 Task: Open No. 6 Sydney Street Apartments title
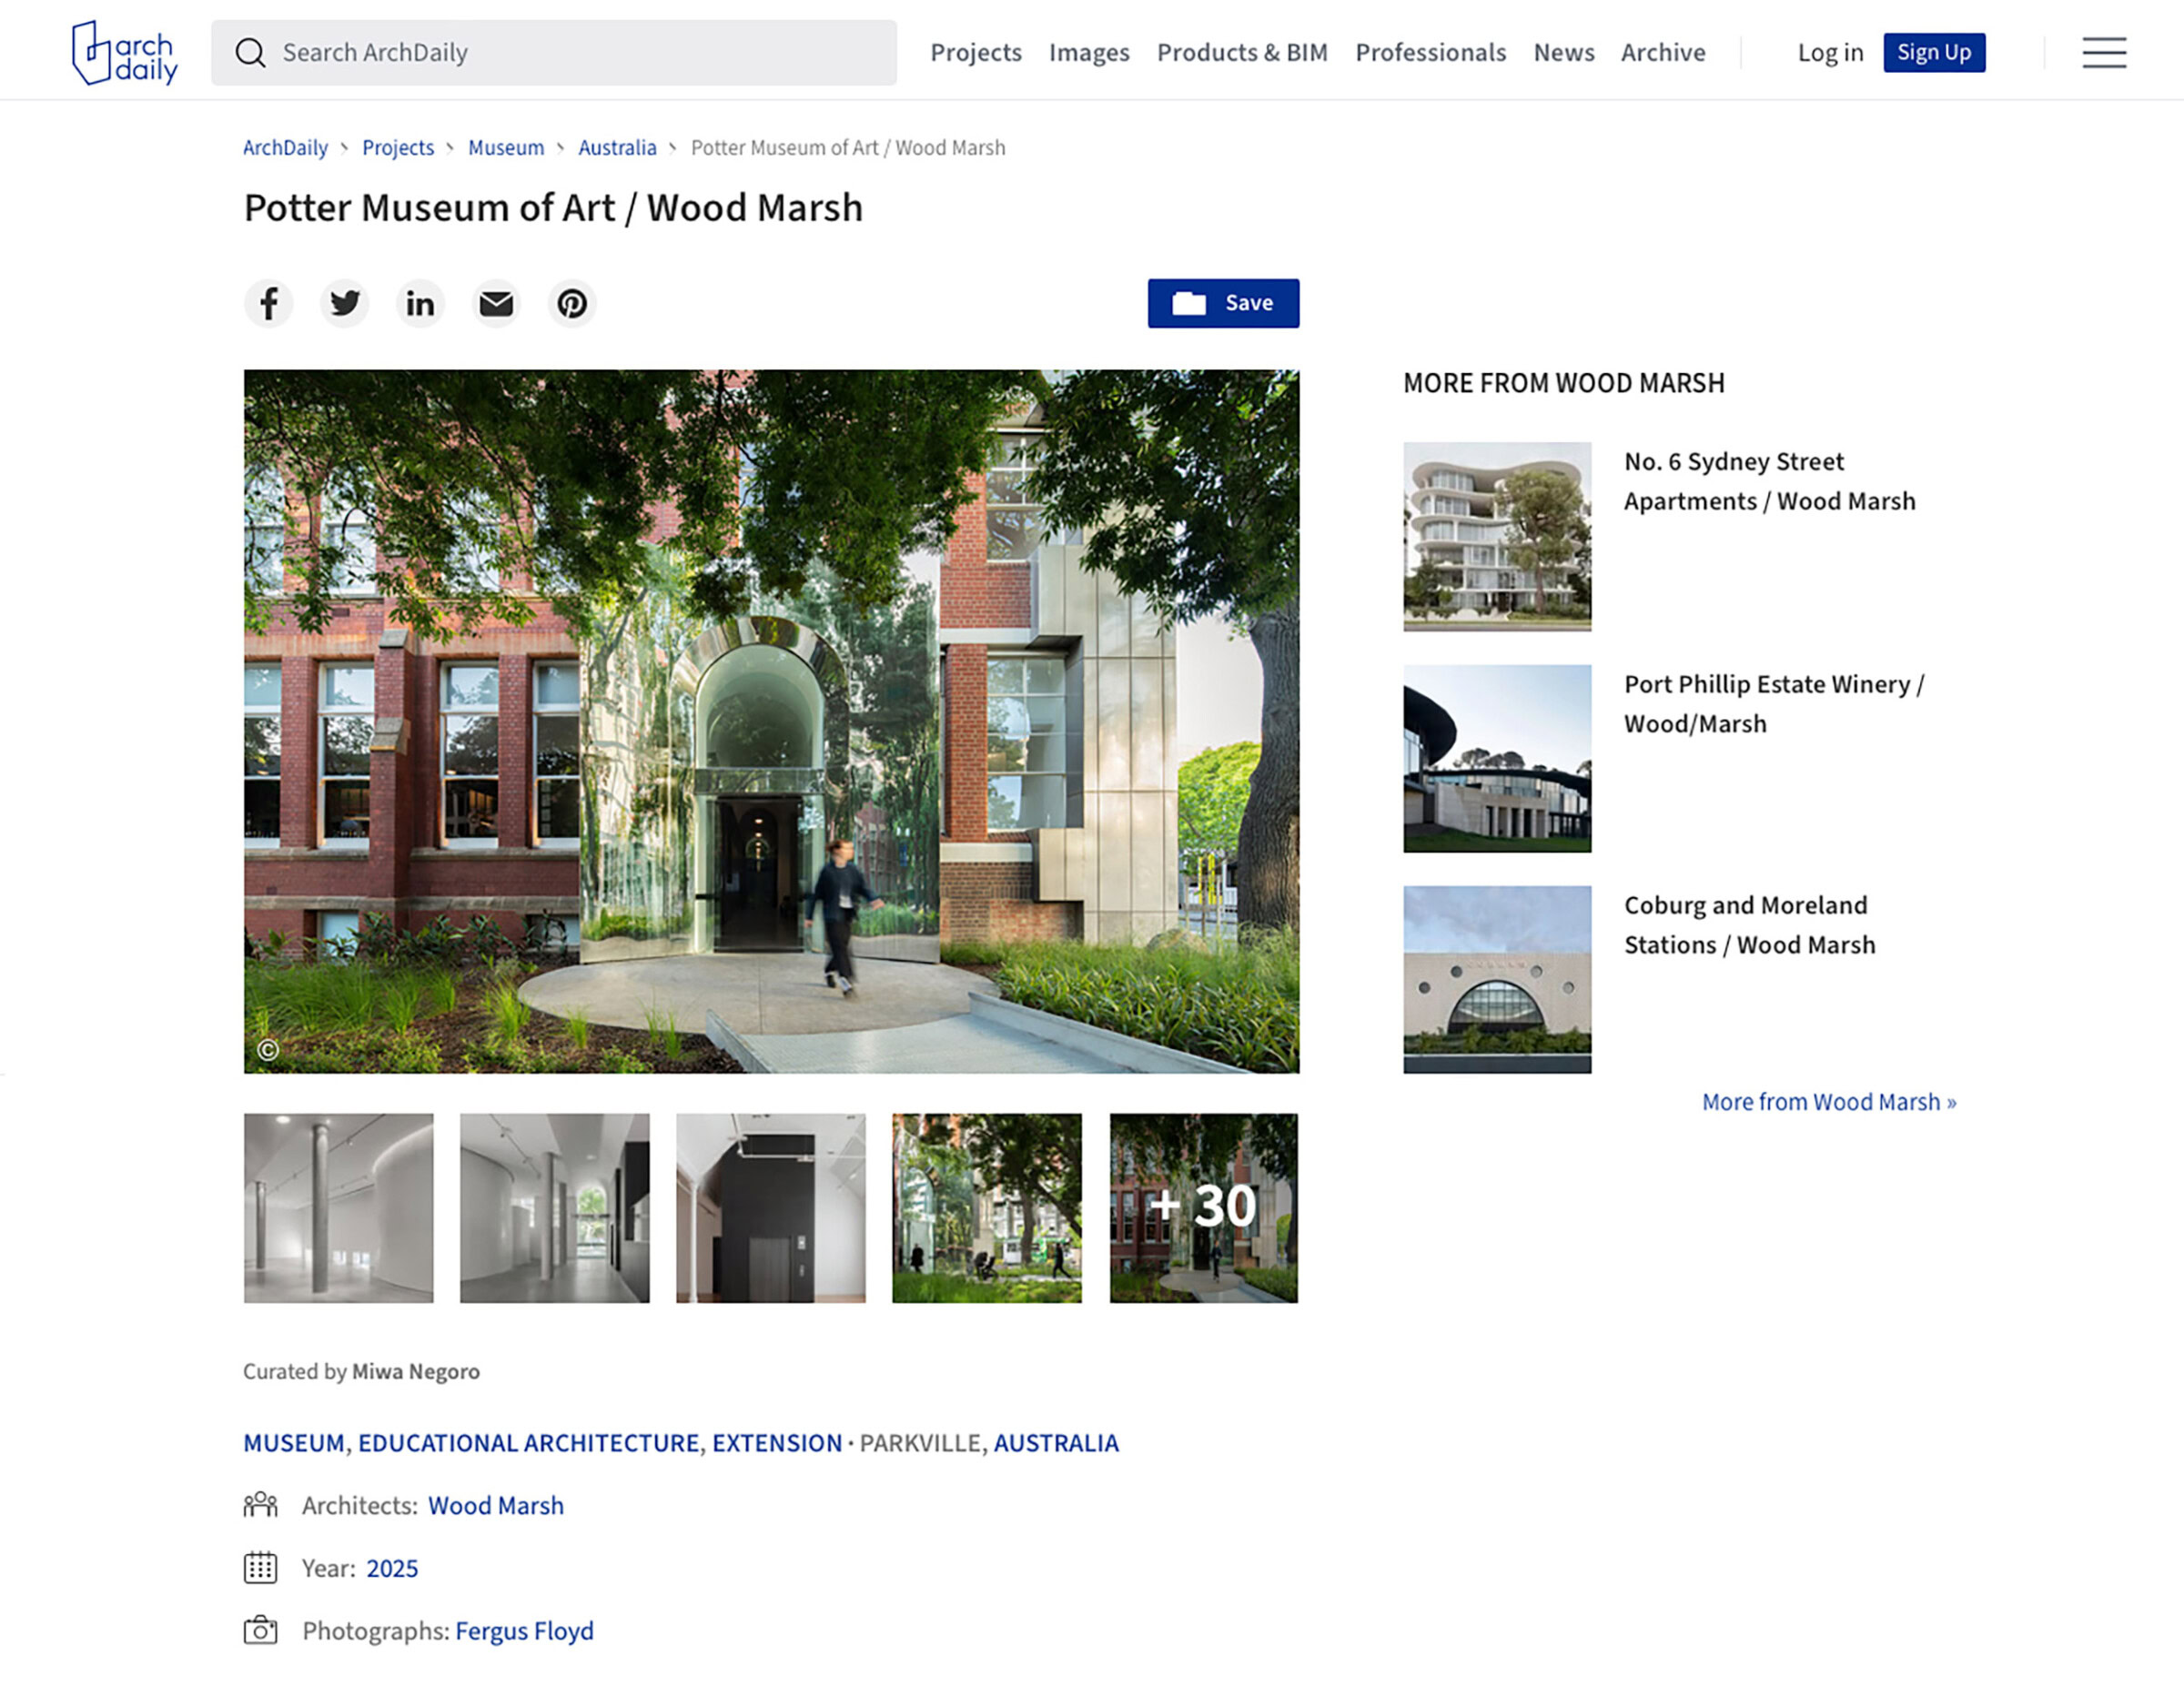[1769, 481]
